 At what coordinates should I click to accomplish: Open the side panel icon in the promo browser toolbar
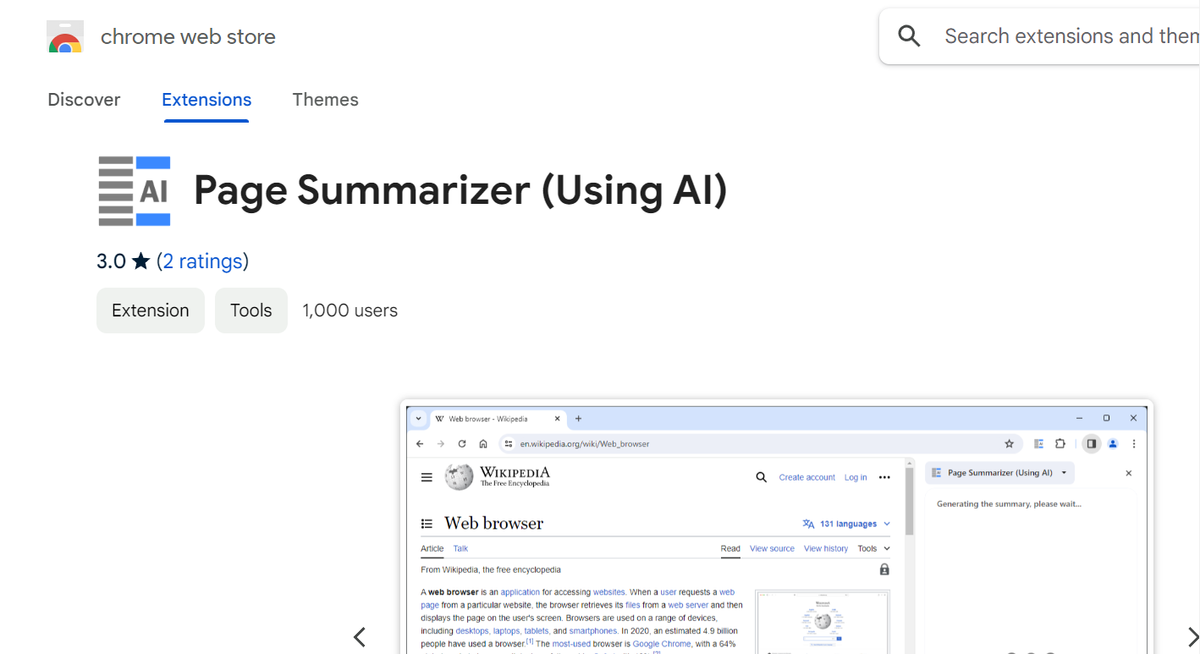click(1090, 443)
